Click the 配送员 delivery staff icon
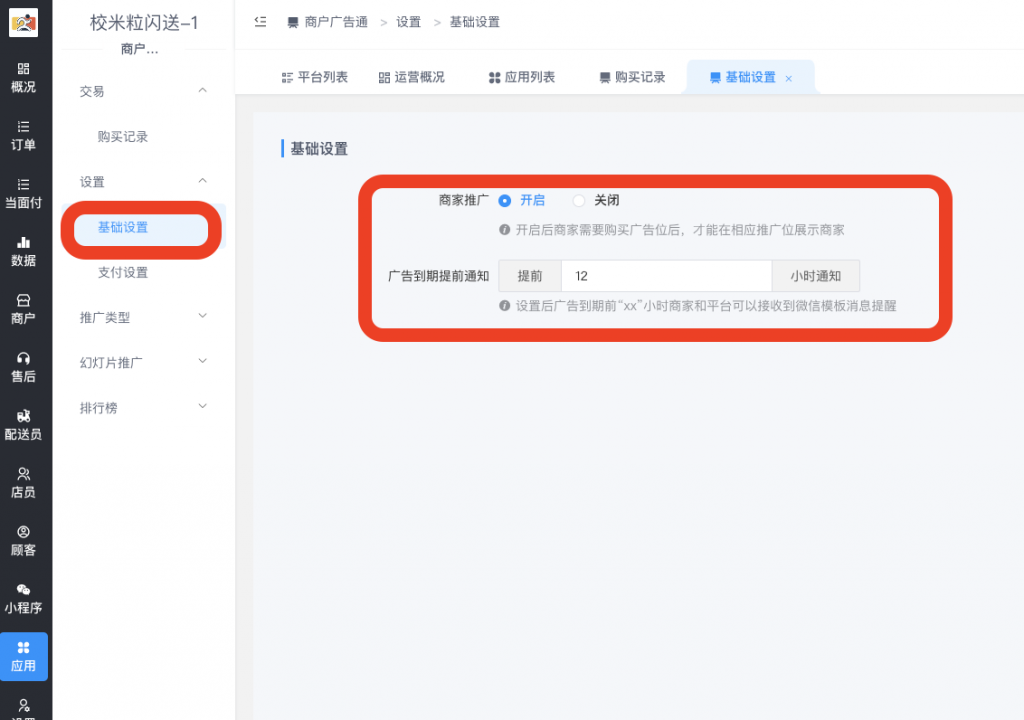The width and height of the screenshot is (1024, 720). [x=25, y=424]
